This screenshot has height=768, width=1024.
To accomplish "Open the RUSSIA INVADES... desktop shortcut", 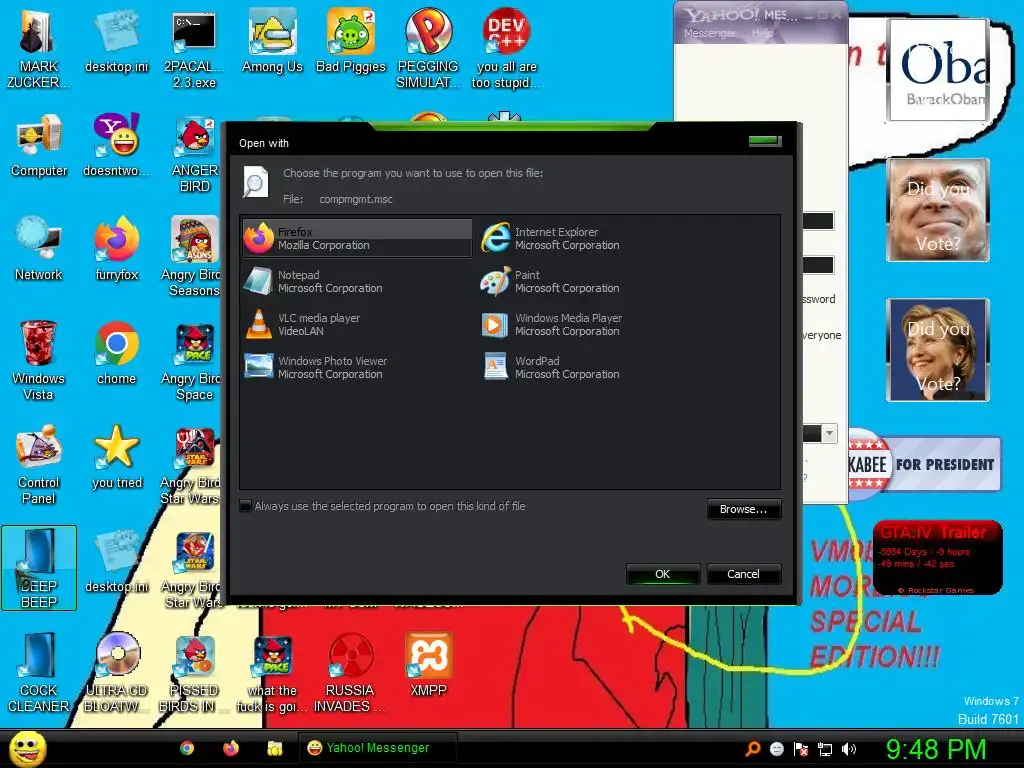I will click(350, 672).
